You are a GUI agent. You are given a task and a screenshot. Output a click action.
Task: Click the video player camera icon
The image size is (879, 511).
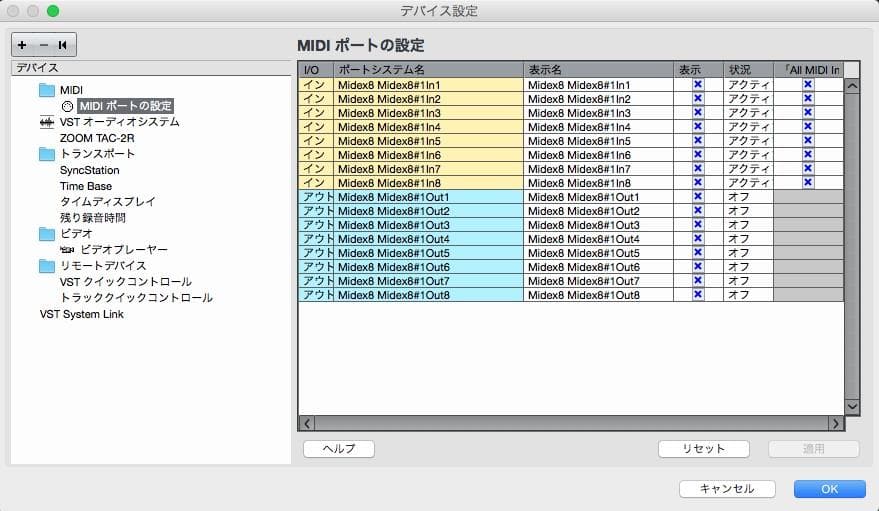tap(67, 249)
